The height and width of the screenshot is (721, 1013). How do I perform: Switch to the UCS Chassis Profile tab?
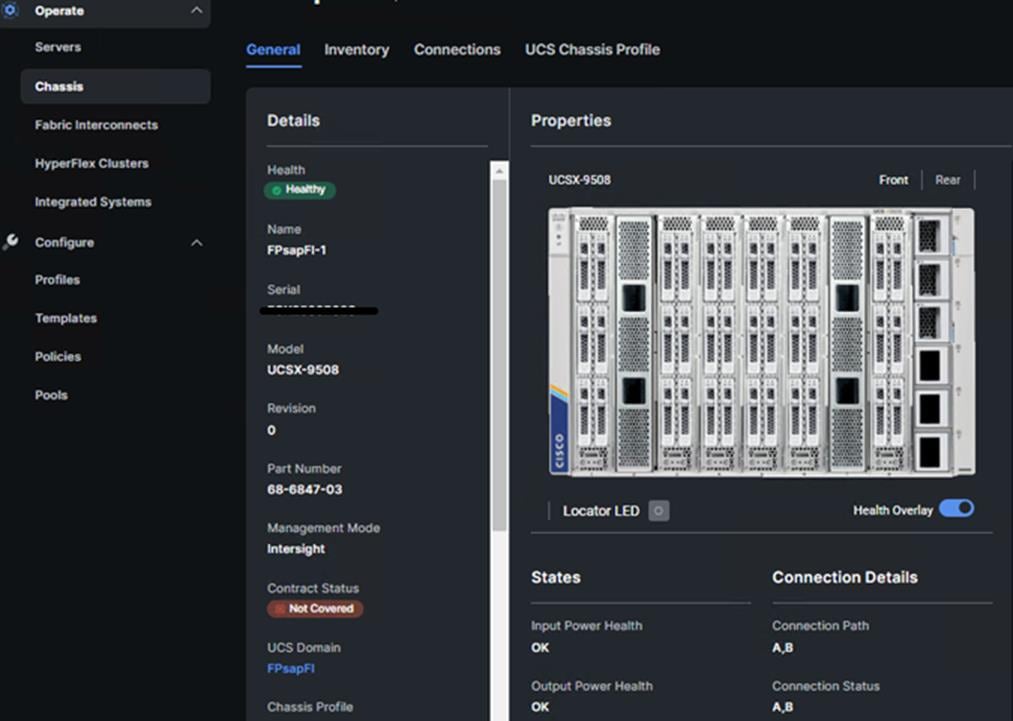pos(592,50)
